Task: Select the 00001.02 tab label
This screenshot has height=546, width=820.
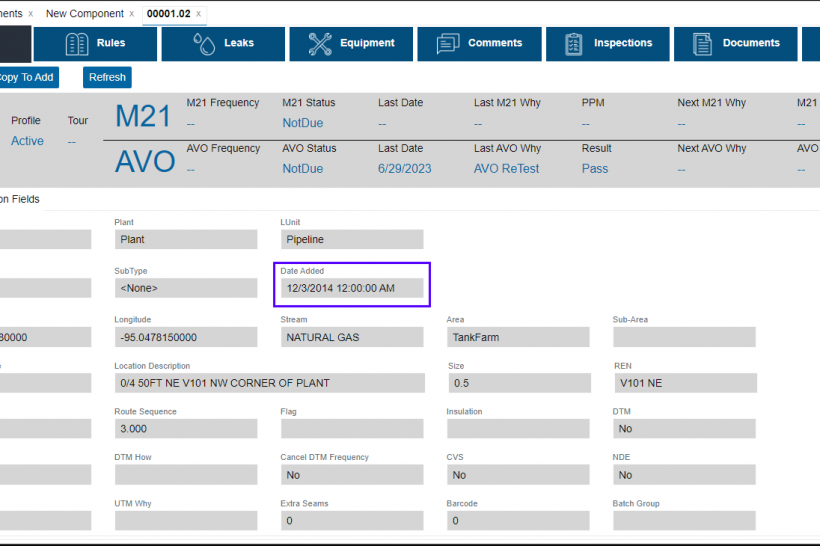Action: pos(168,14)
